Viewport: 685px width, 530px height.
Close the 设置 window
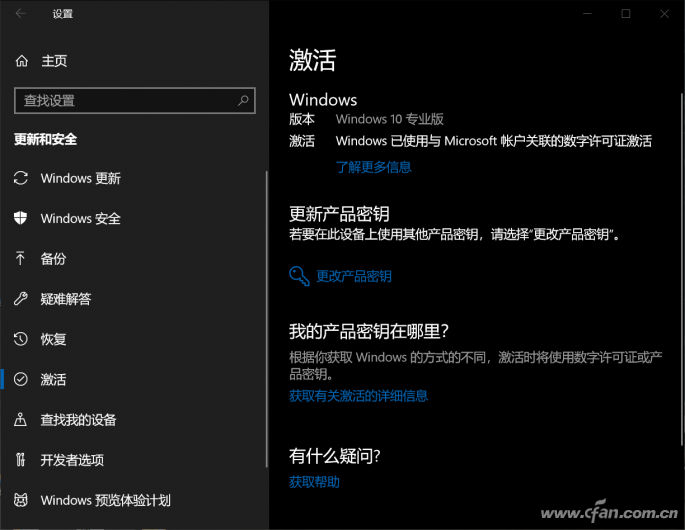664,14
